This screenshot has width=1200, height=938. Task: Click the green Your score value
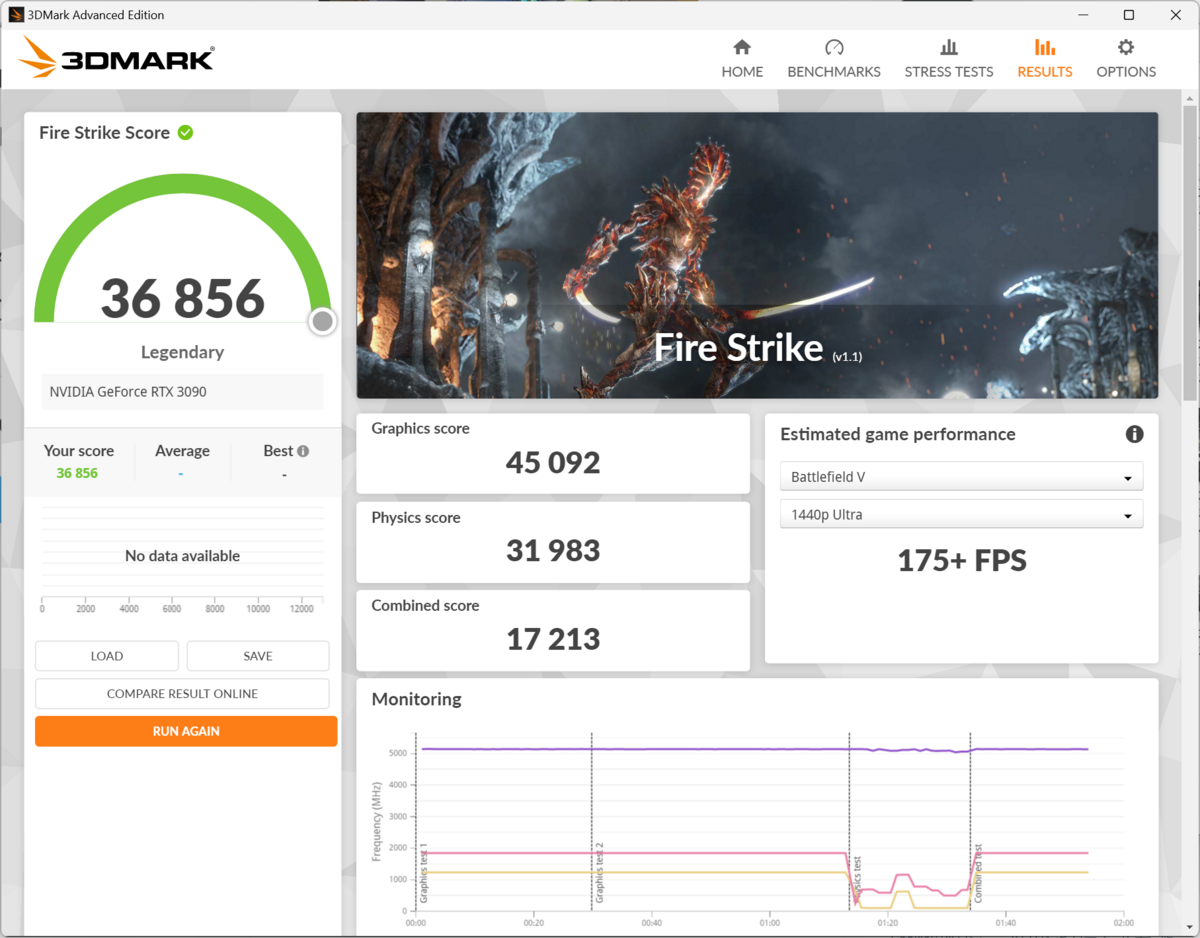tap(77, 473)
